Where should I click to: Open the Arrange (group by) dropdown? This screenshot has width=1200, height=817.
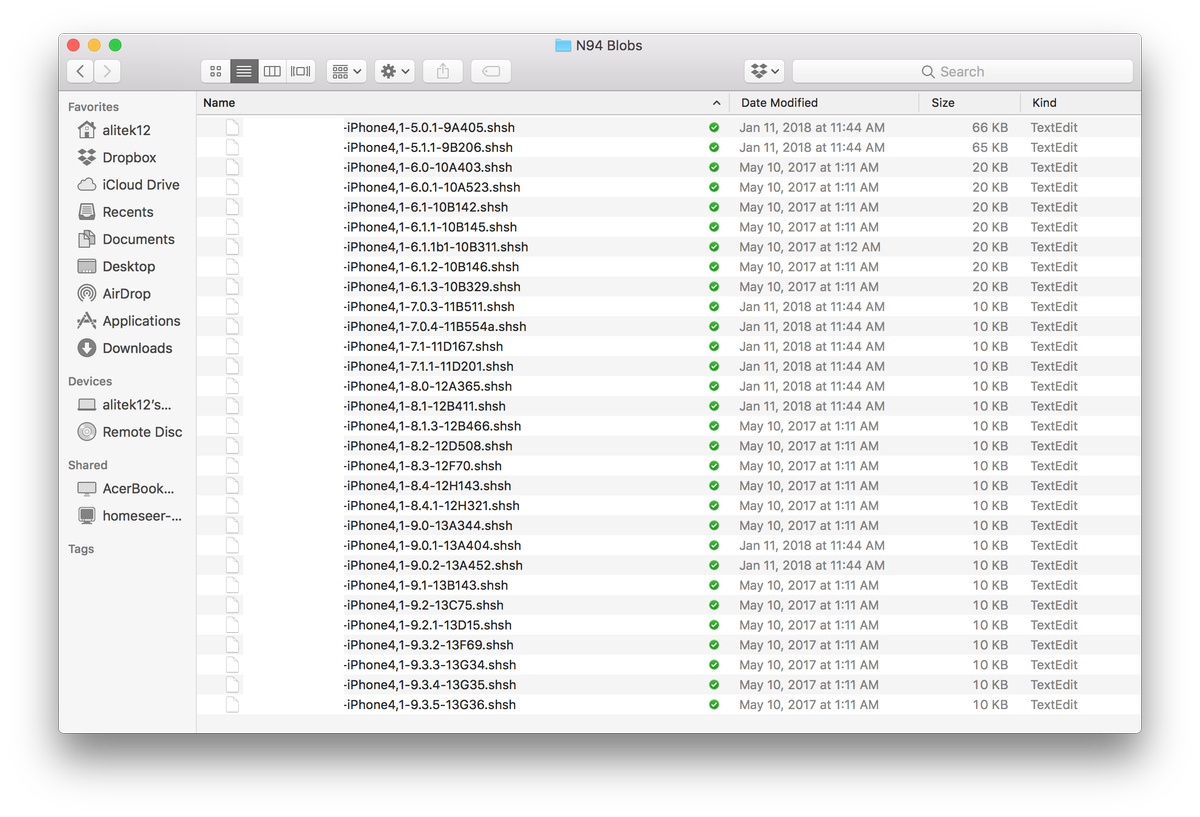[x=346, y=71]
